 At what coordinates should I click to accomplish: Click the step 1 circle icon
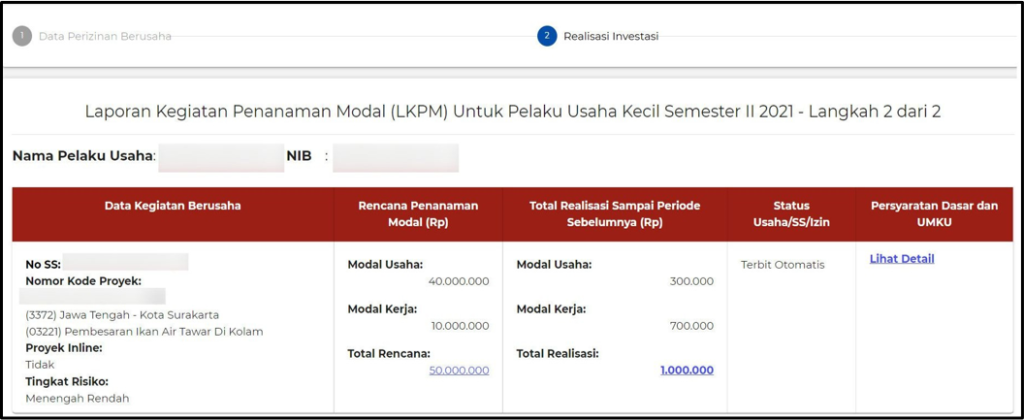click(x=22, y=36)
